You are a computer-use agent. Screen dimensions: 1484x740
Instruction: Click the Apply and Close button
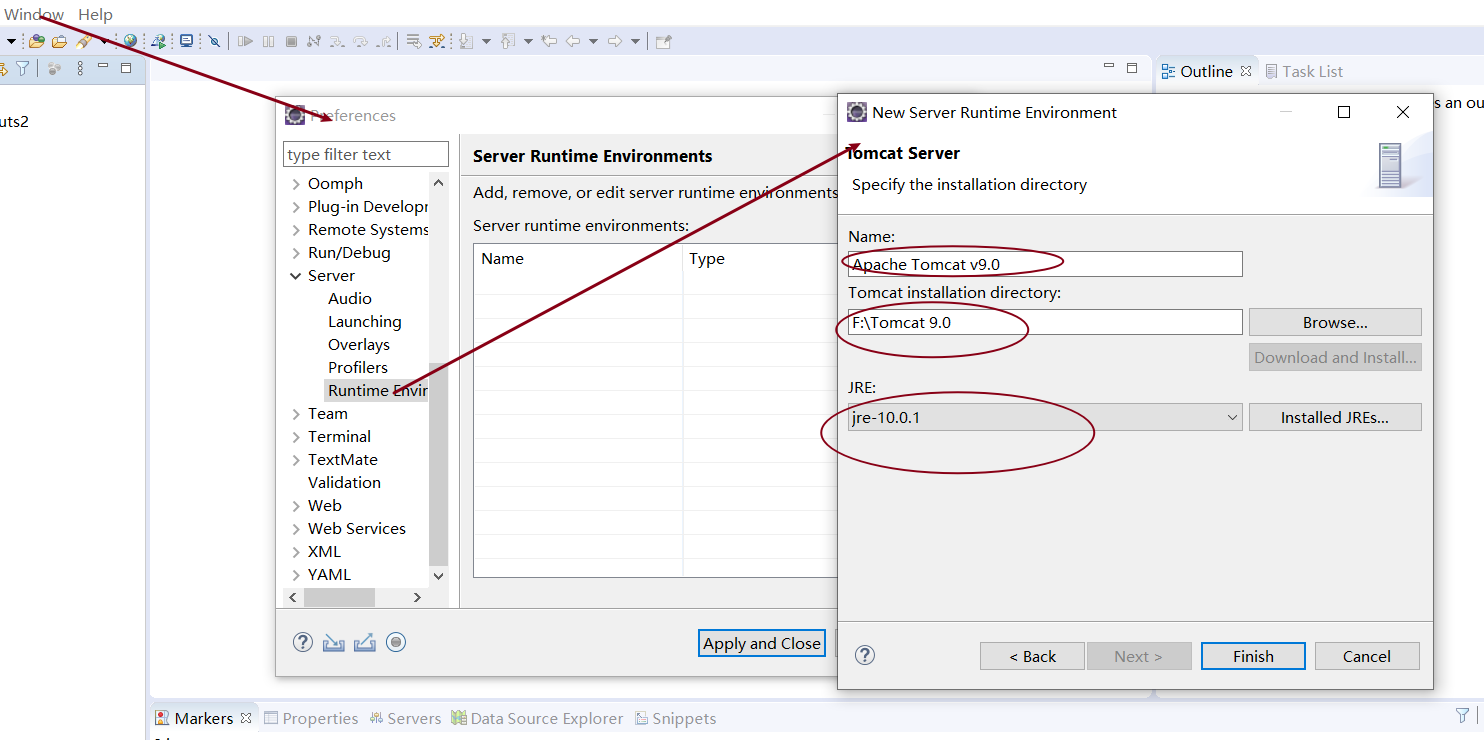pos(762,643)
